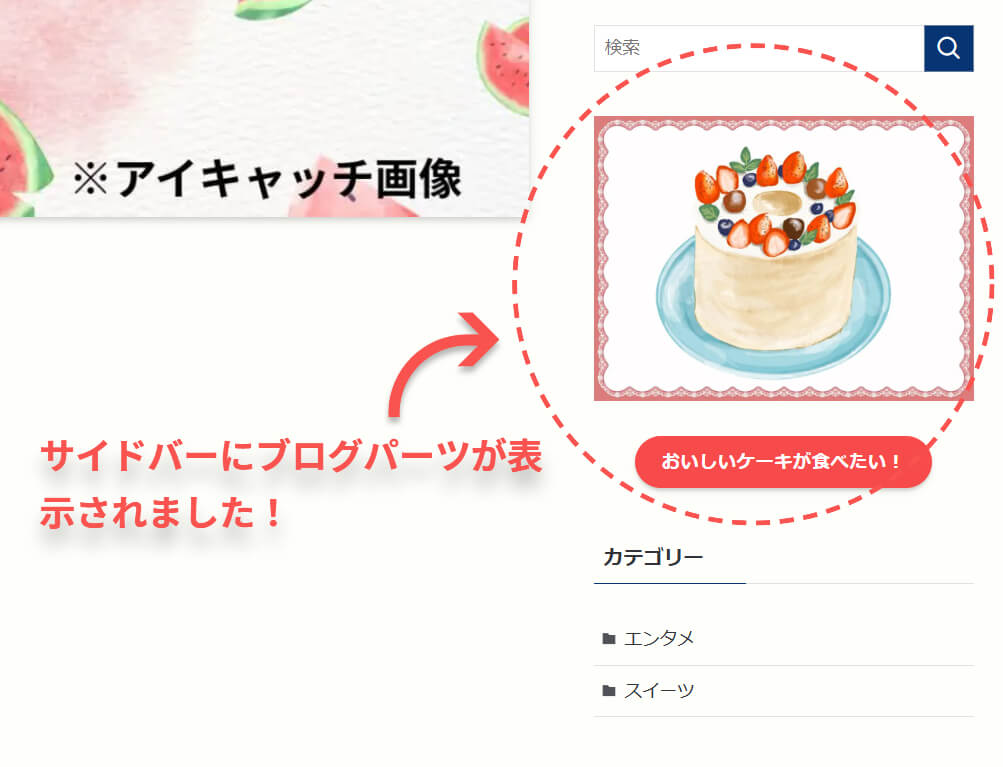Open the エンタメ category link
Screen dimensions: 1003x767
point(659,638)
